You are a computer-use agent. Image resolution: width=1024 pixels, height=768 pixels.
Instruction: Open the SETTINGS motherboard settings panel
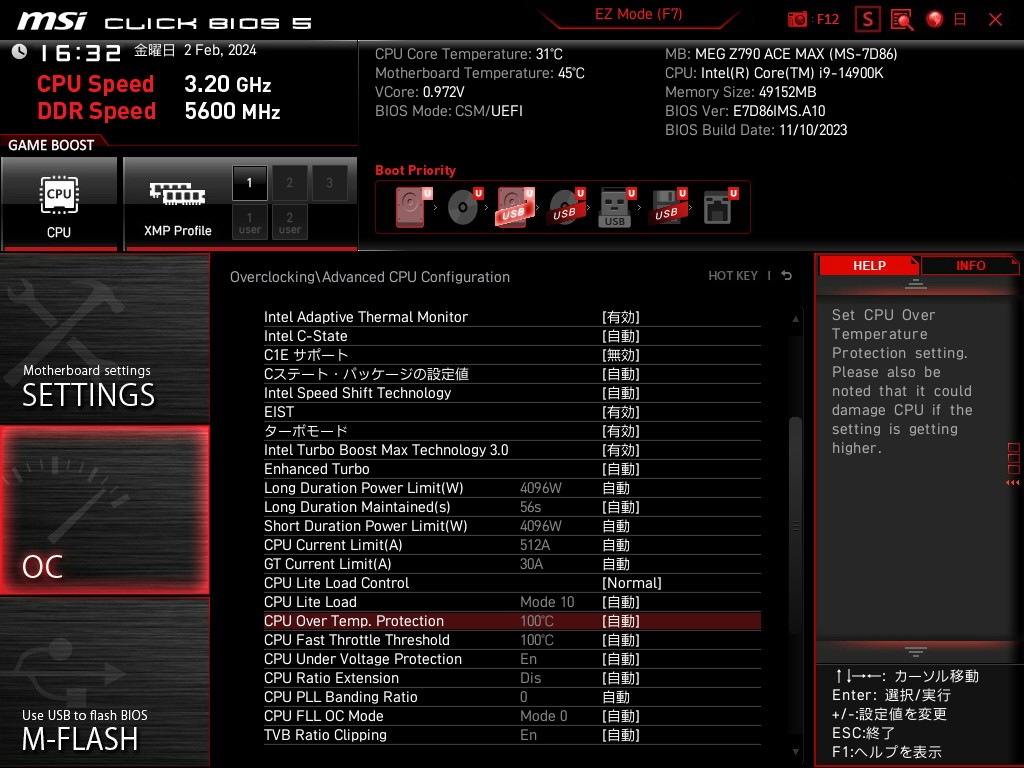[x=104, y=338]
